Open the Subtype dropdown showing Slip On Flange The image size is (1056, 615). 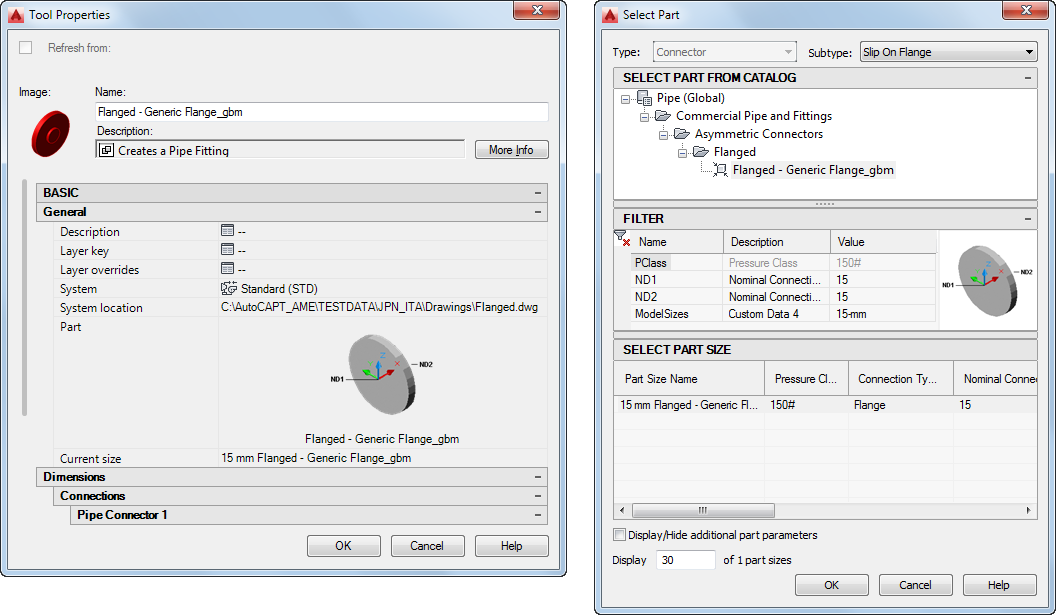coord(948,52)
